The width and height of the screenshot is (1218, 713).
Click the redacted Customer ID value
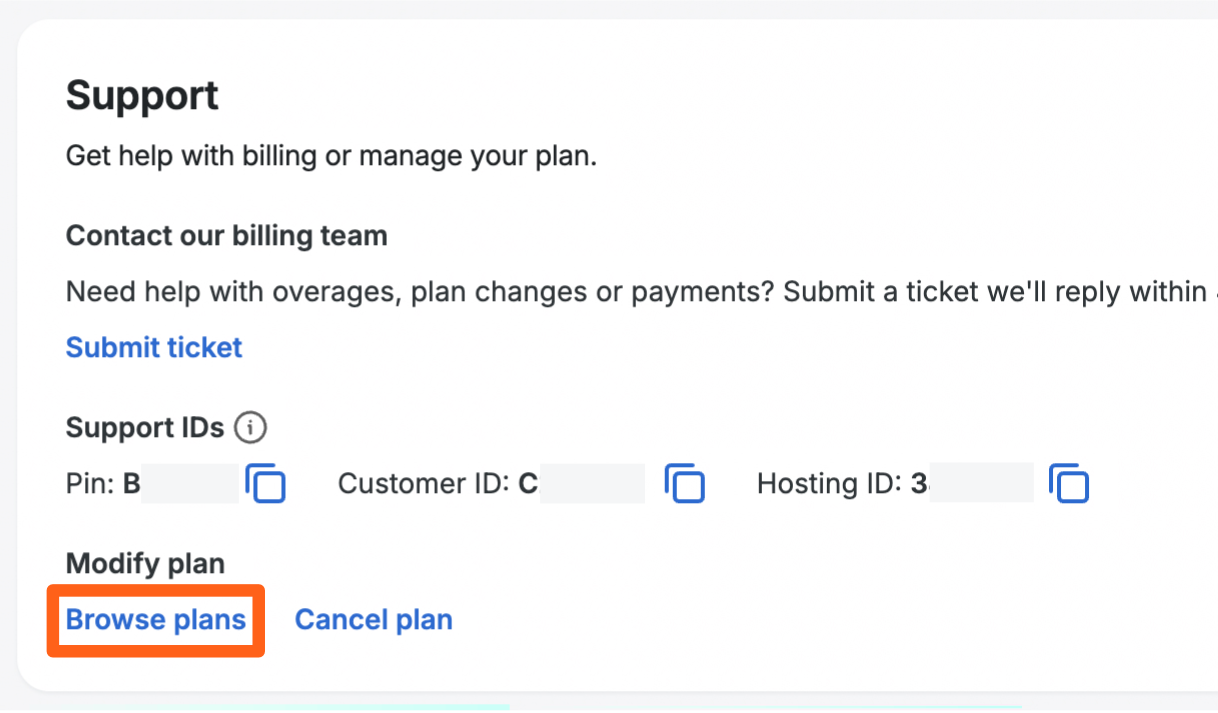tap(592, 484)
